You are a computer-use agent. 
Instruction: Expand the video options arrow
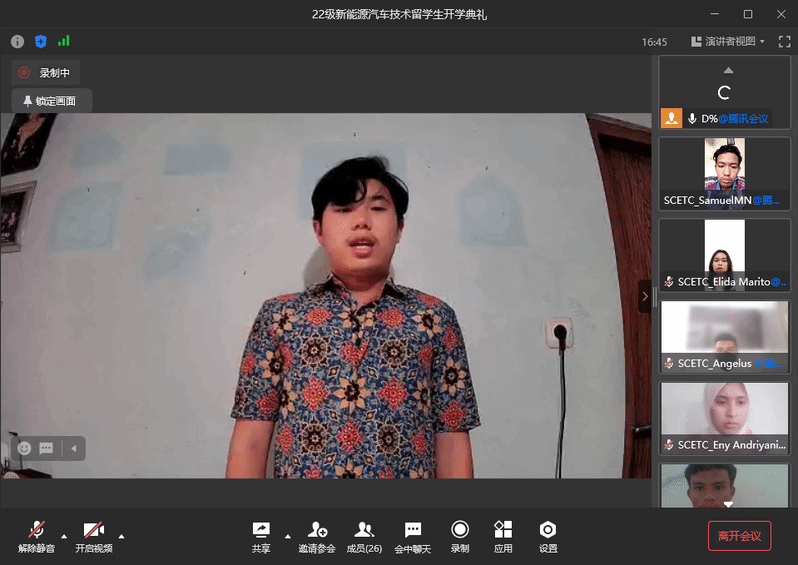click(122, 535)
